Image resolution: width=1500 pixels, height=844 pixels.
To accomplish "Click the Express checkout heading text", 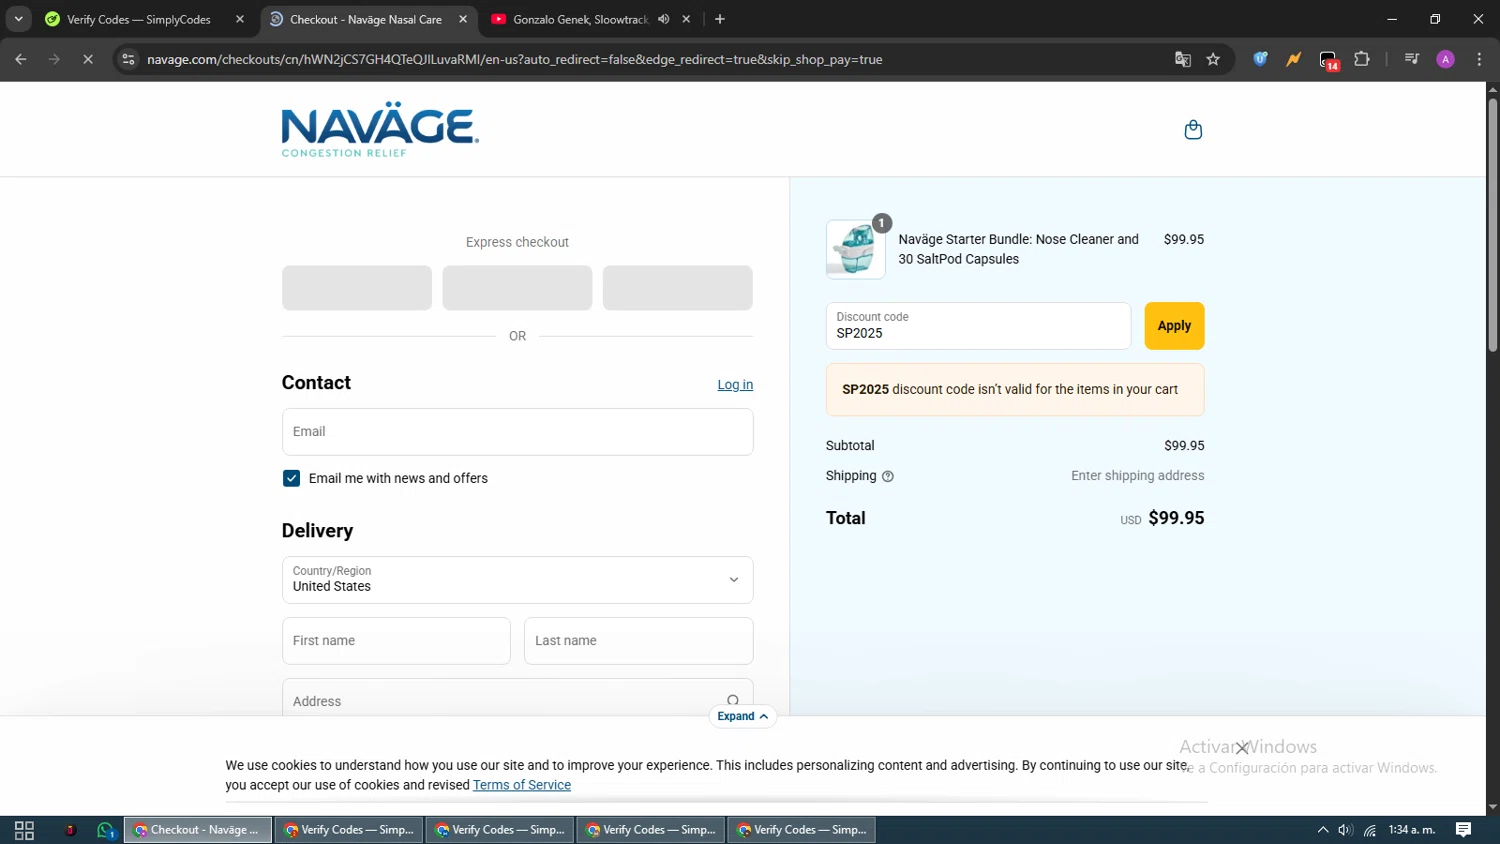I will pos(517,242).
